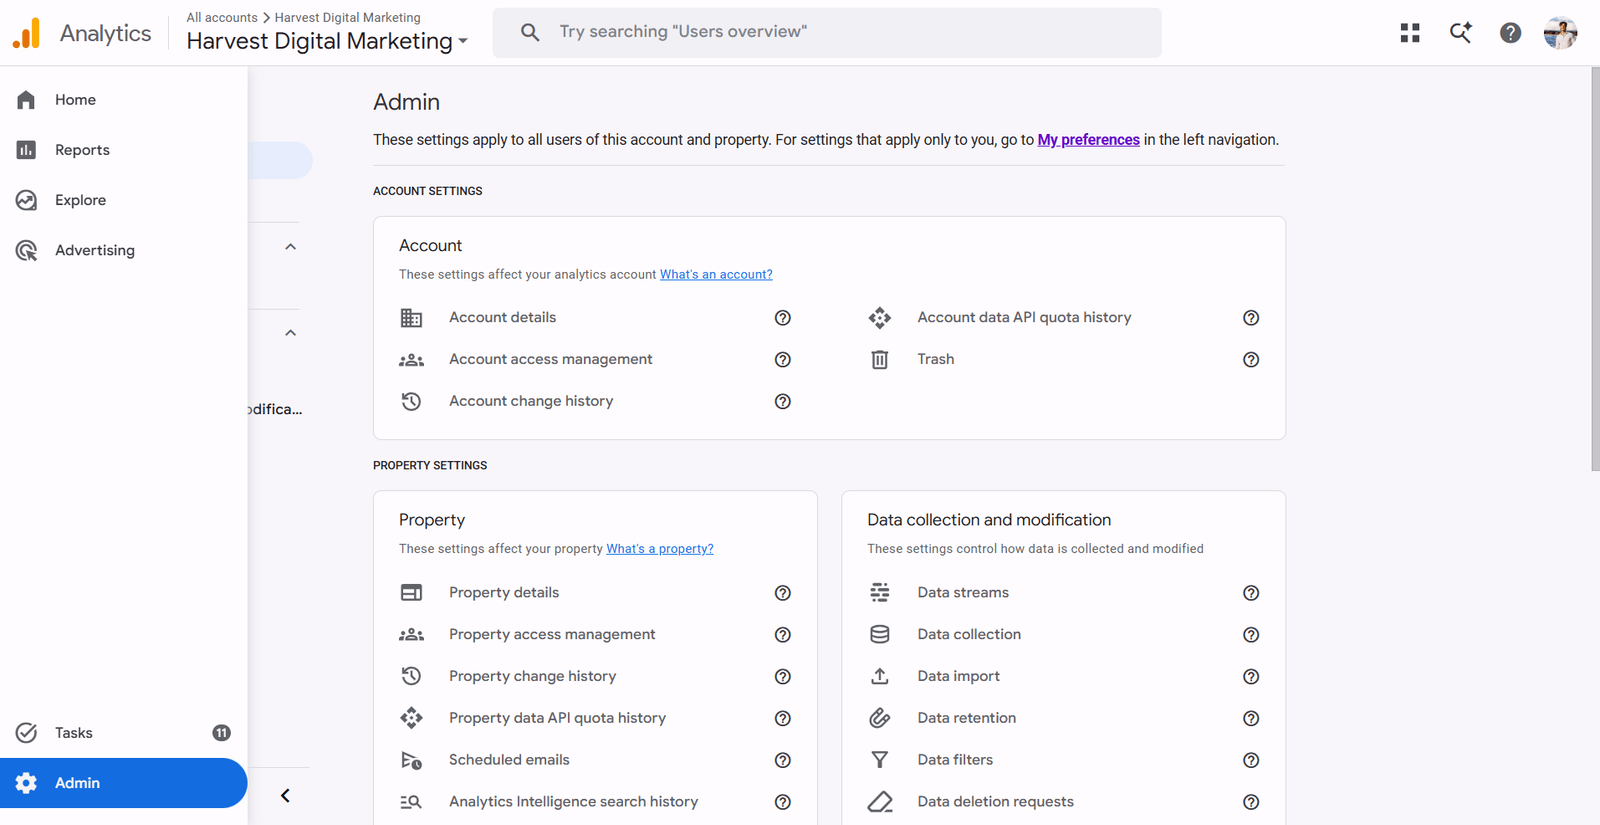Open the Help icon in the header
The height and width of the screenshot is (825, 1600).
(1510, 33)
